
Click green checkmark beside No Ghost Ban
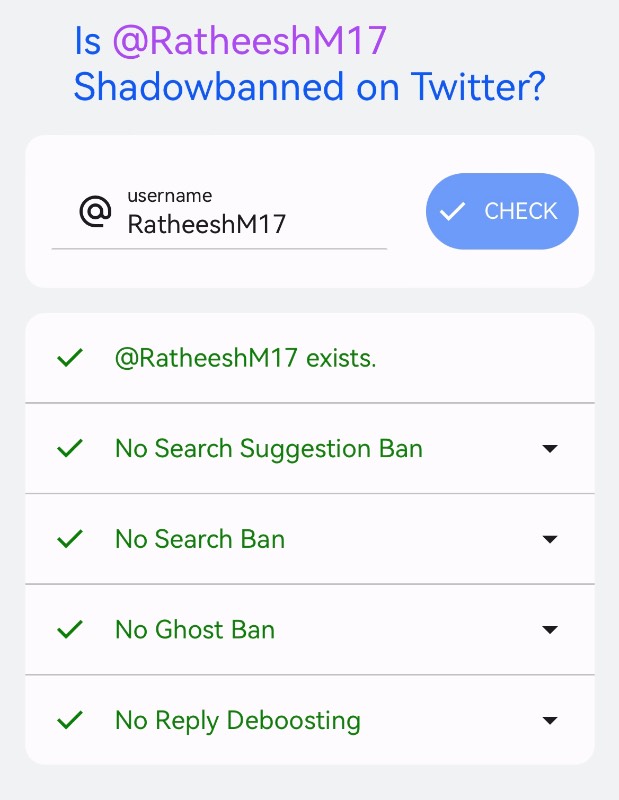point(70,629)
